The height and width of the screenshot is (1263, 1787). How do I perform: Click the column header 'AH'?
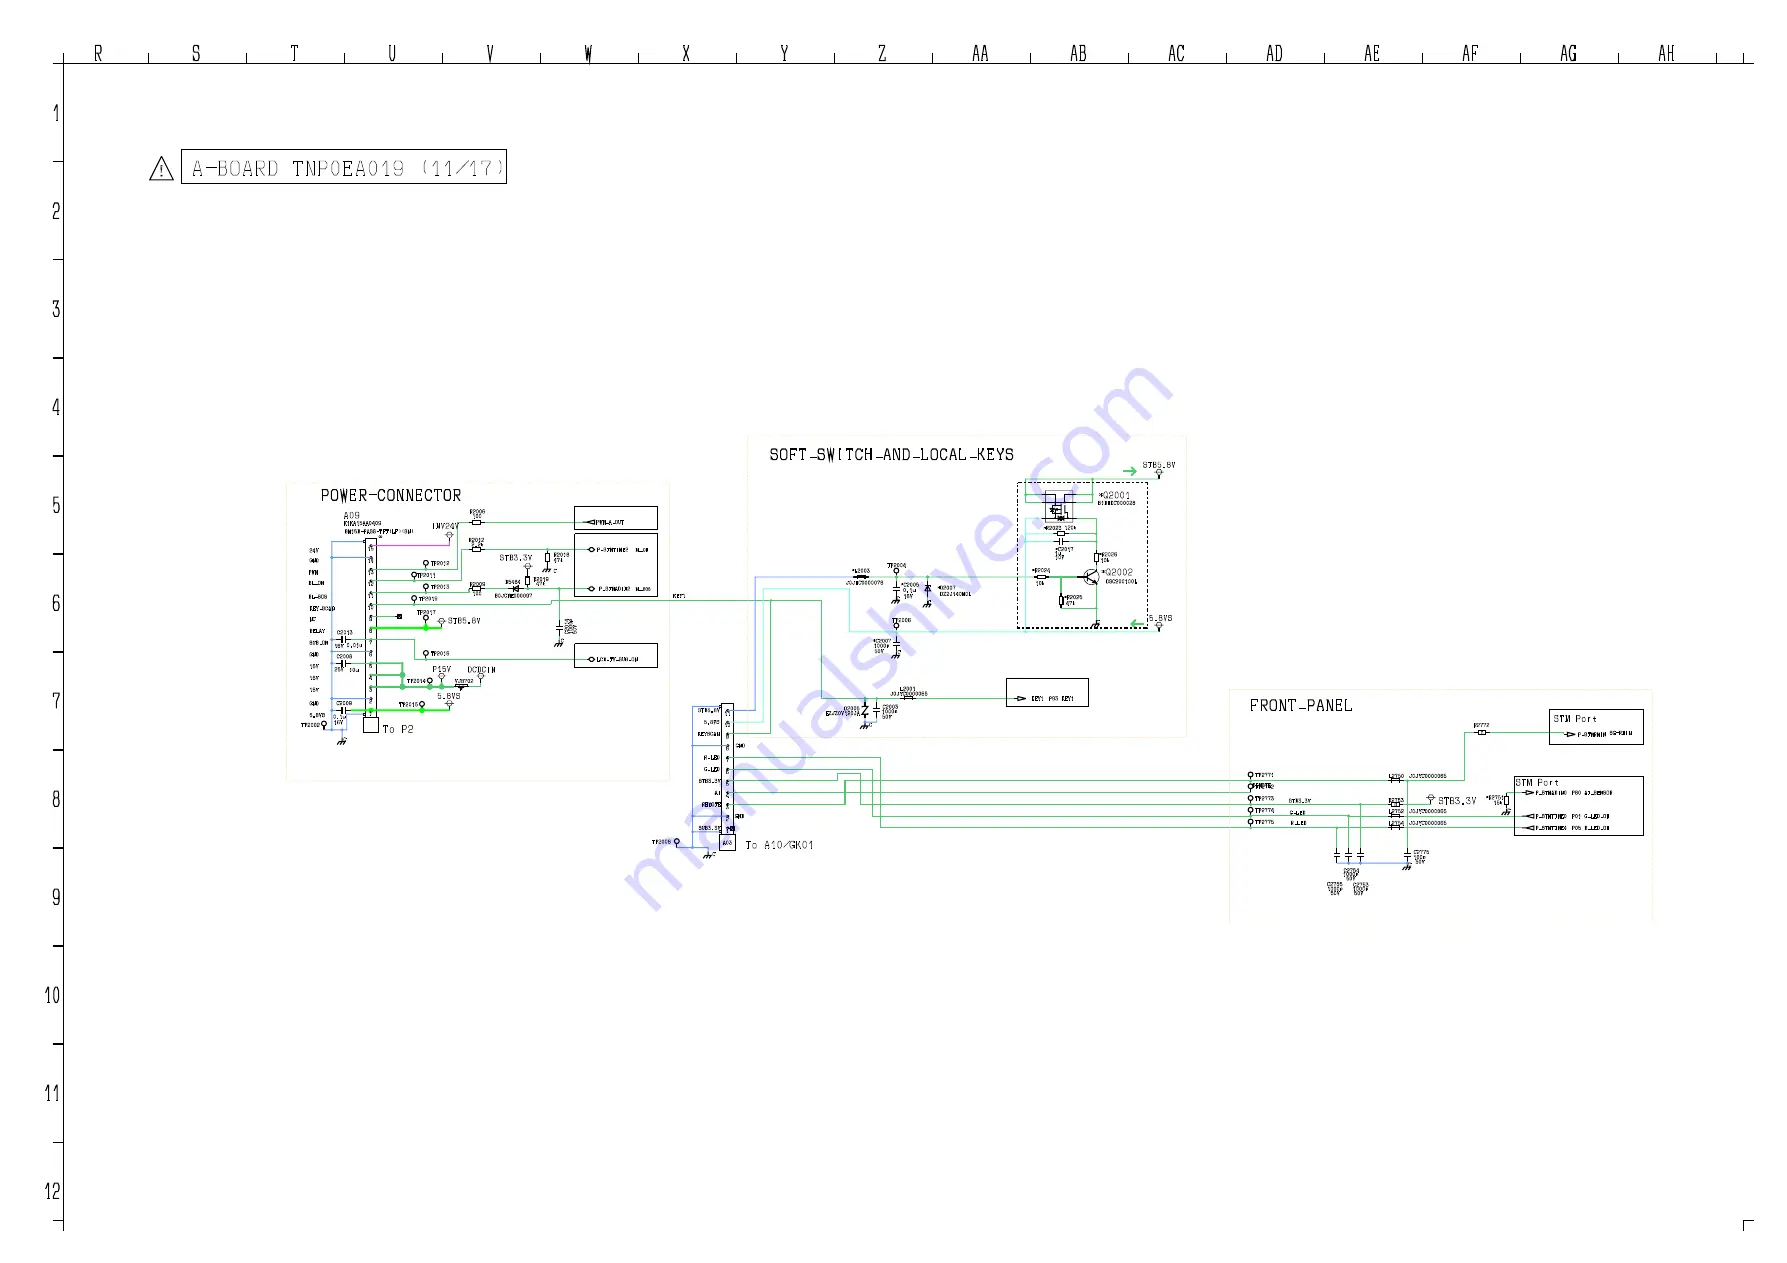(1666, 54)
